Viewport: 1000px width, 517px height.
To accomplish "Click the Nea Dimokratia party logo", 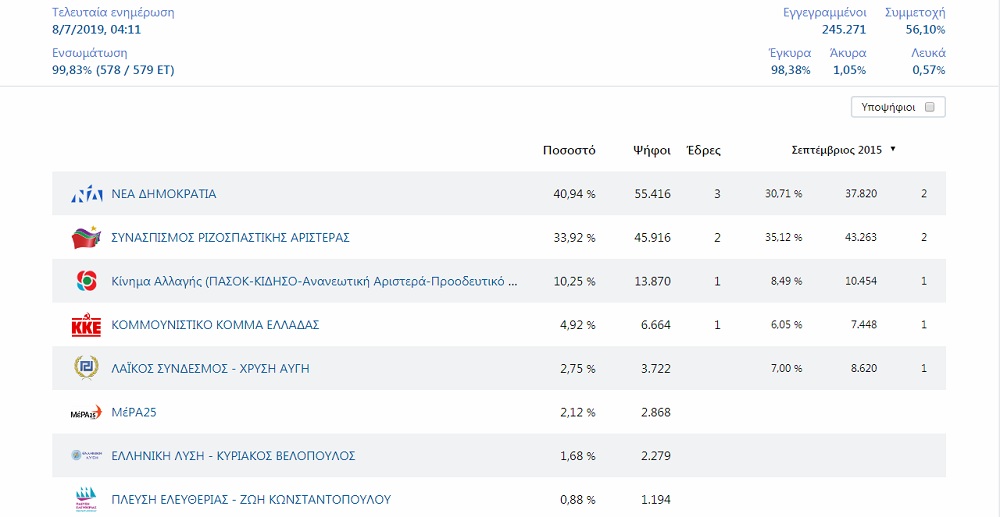I will point(87,194).
